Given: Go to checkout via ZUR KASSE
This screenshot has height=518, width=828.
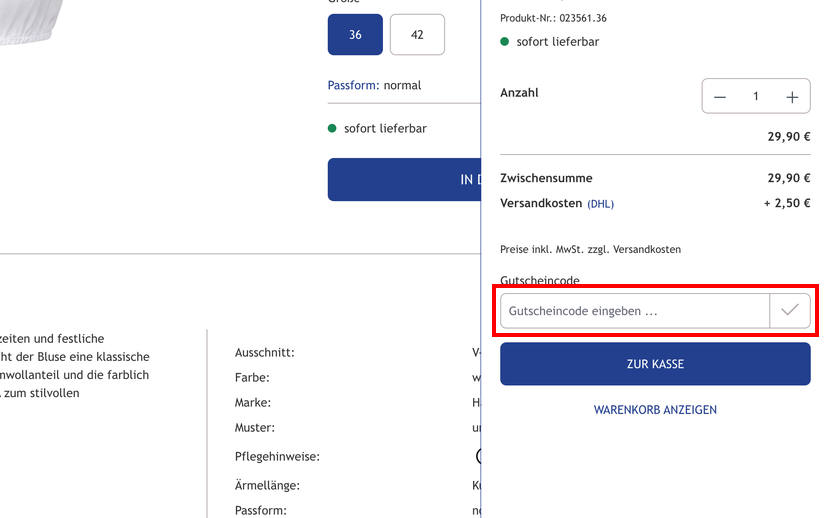Looking at the screenshot, I should [x=655, y=364].
